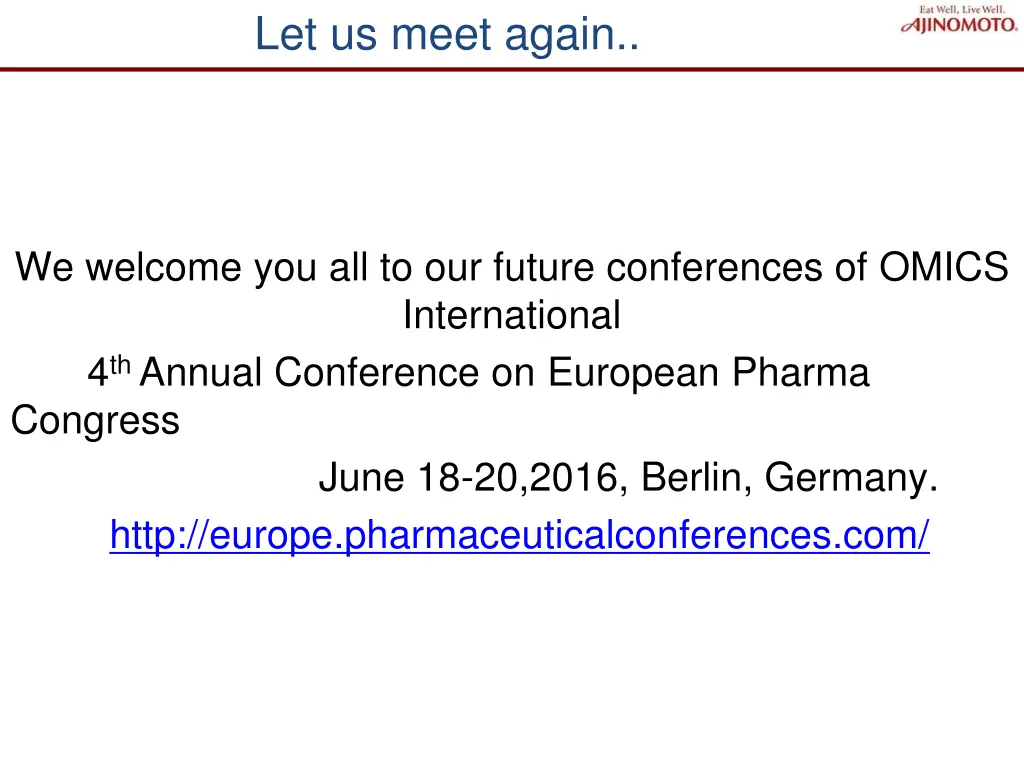Click the word "Congress"
1024x768 pixels.
click(95, 421)
